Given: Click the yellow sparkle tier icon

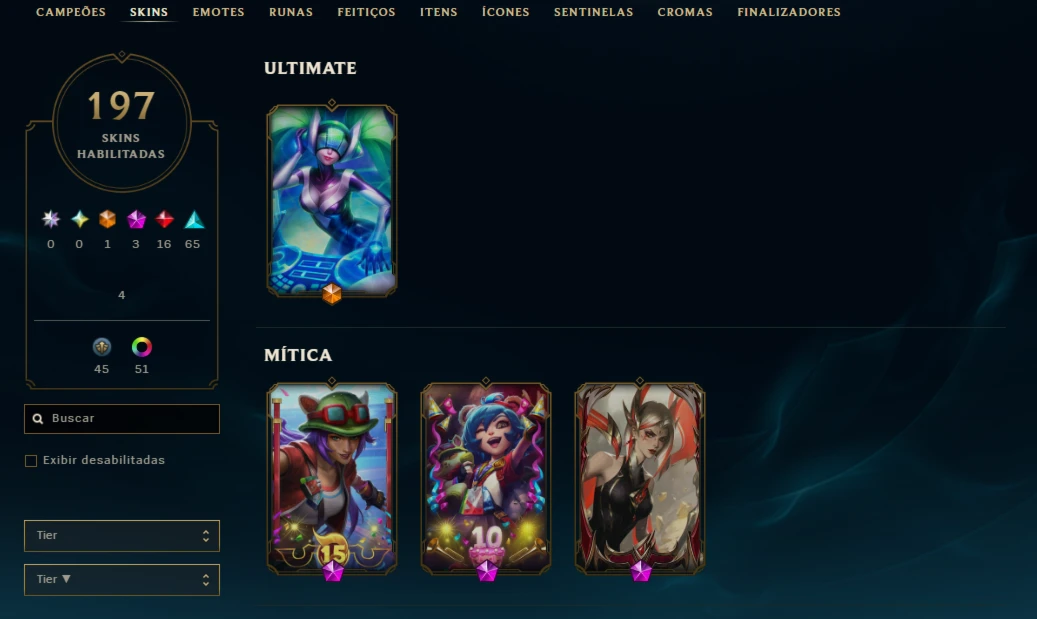Looking at the screenshot, I should tap(79, 219).
